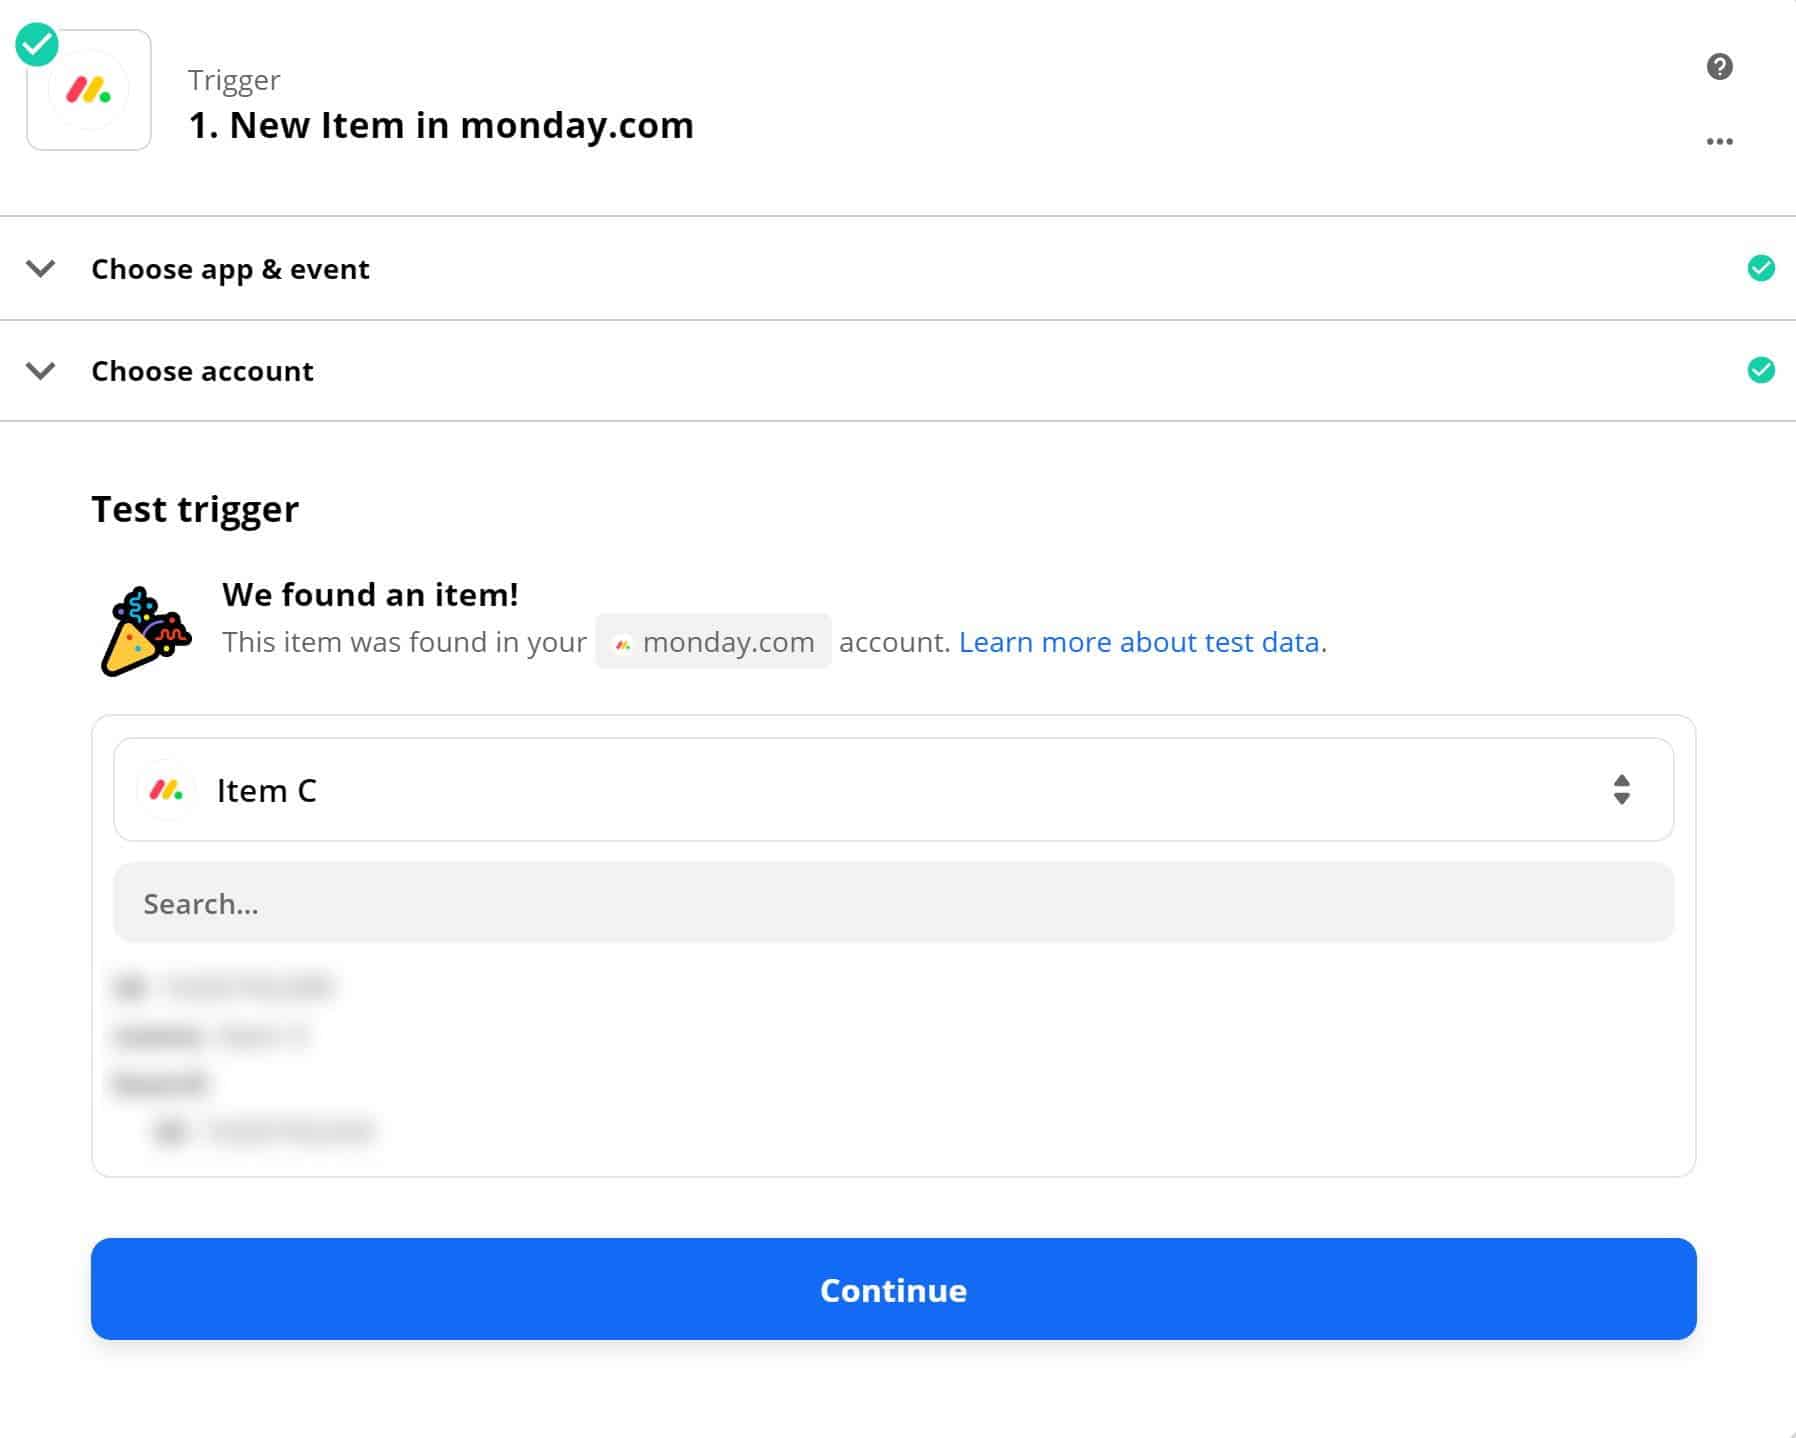Image resolution: width=1796 pixels, height=1438 pixels.
Task: Click the step title New Item in monday.com
Action: tap(441, 125)
